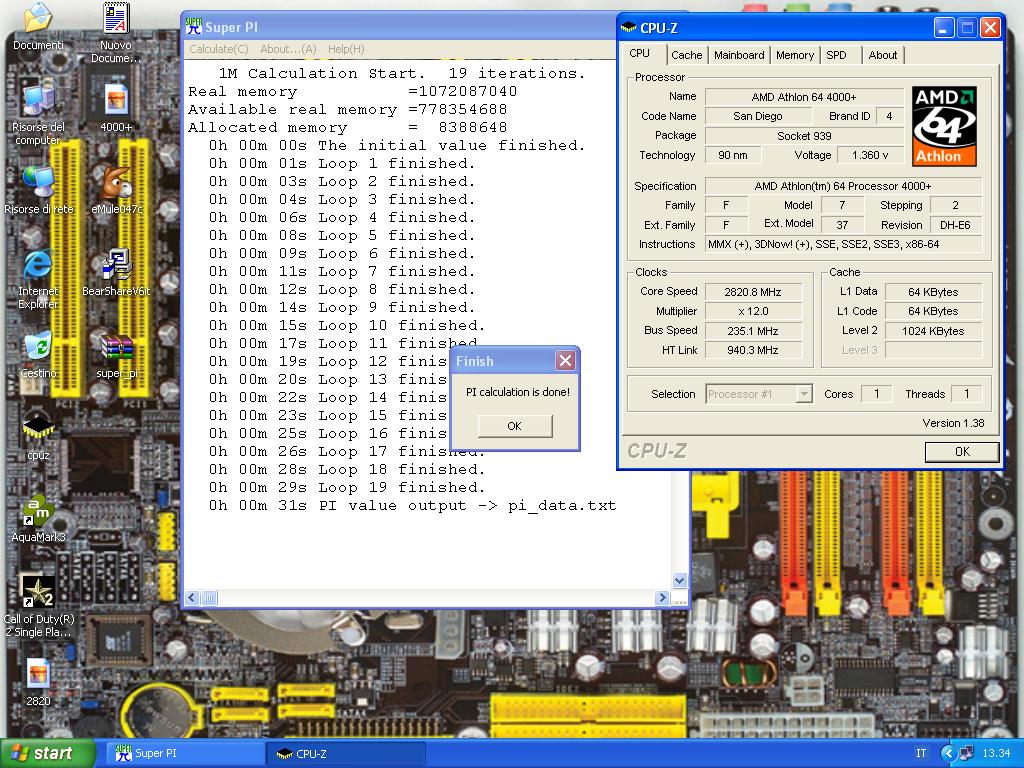This screenshot has height=768, width=1024.
Task: Click the HT Link value 940.3 MHz
Action: click(x=753, y=350)
